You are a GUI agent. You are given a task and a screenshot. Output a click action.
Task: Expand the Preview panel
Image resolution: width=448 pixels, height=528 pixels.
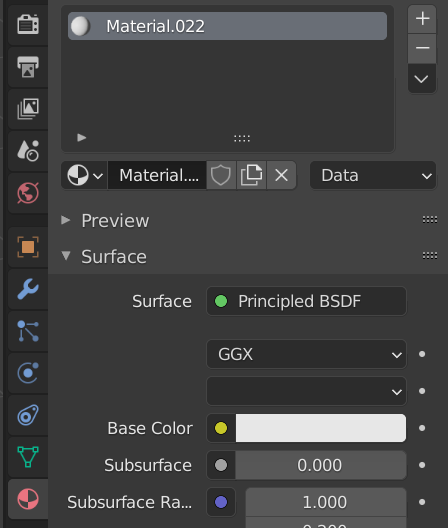tap(66, 220)
